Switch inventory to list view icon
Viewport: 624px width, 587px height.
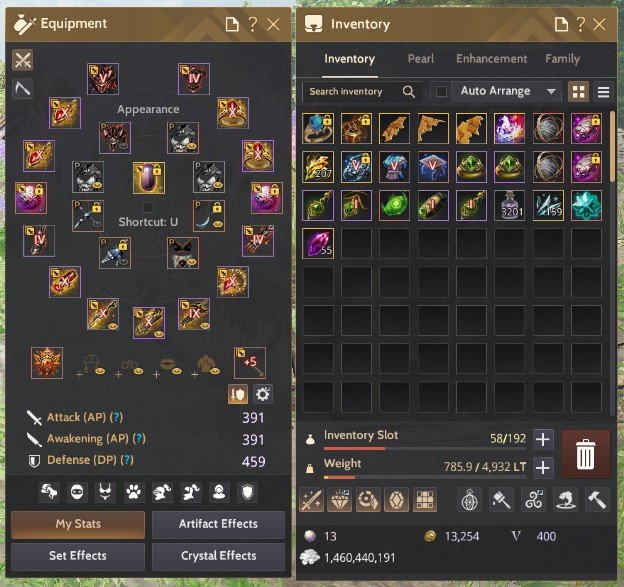point(603,92)
